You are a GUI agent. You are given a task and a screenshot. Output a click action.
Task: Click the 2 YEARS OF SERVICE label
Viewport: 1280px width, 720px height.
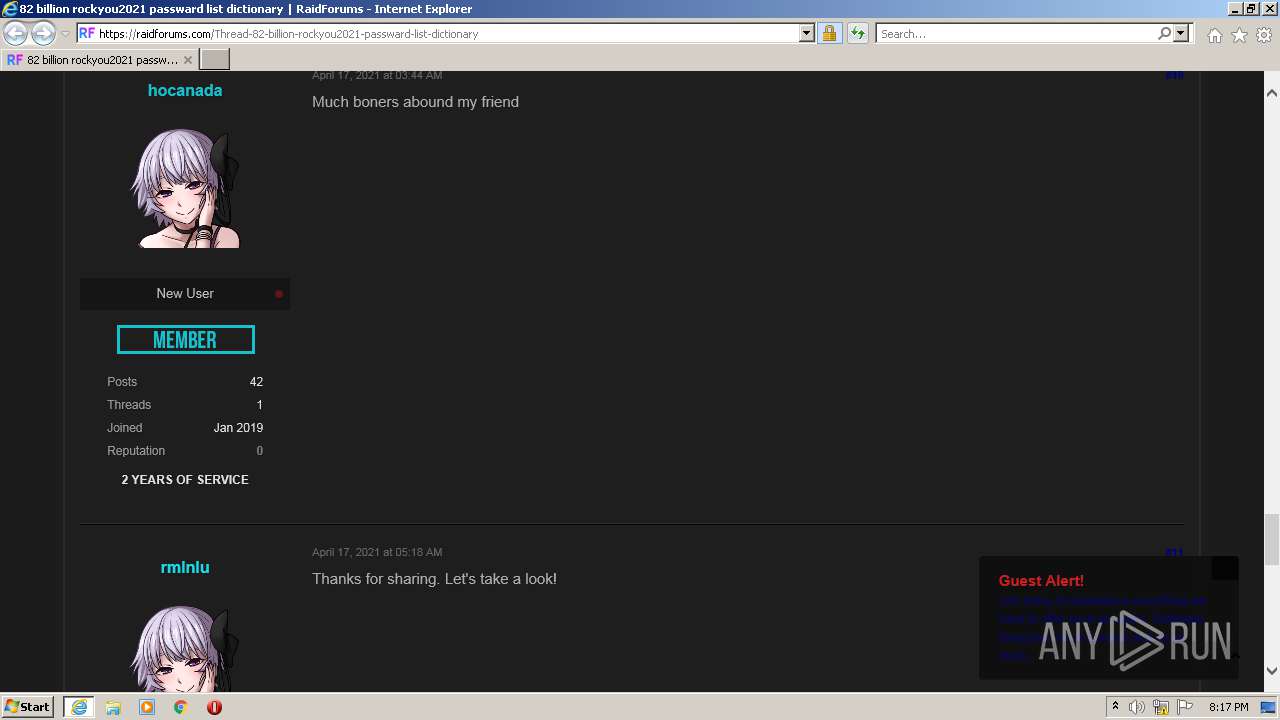[185, 480]
